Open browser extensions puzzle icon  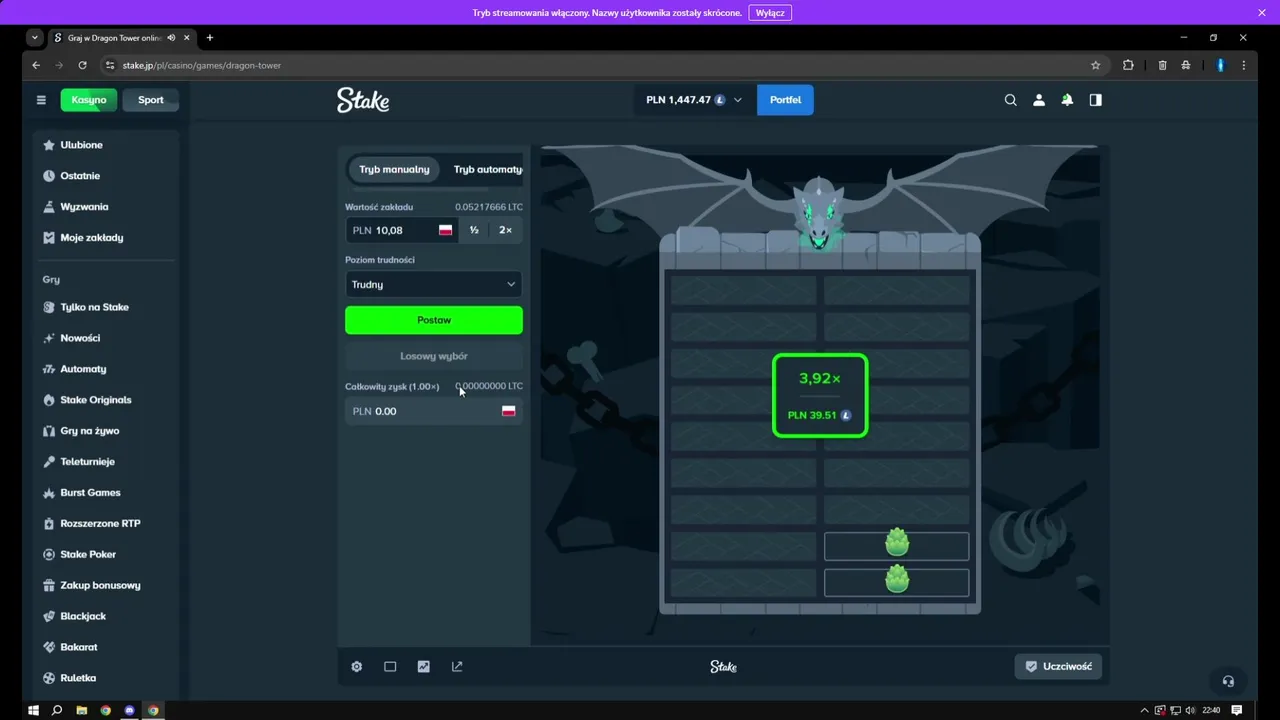(x=1128, y=65)
